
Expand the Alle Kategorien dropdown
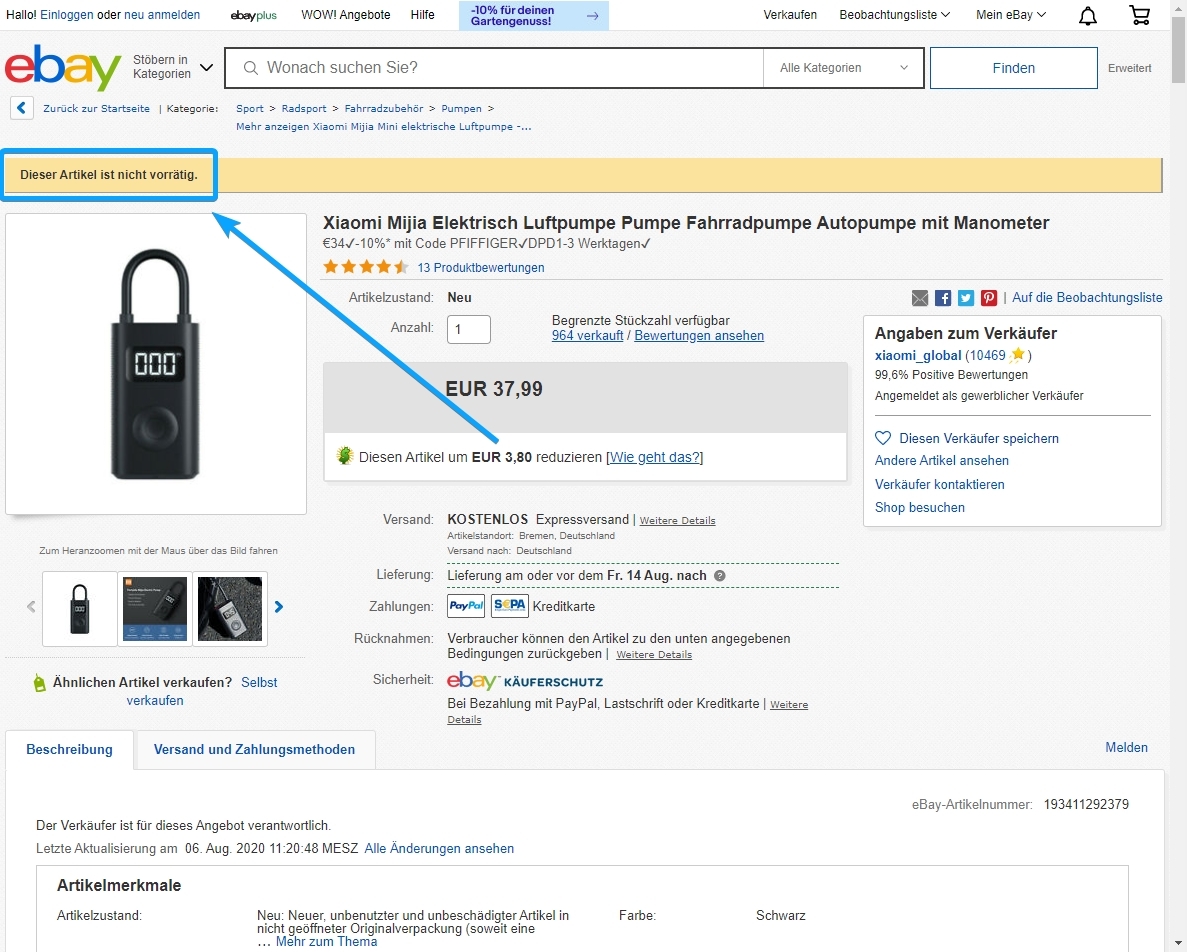tap(844, 68)
